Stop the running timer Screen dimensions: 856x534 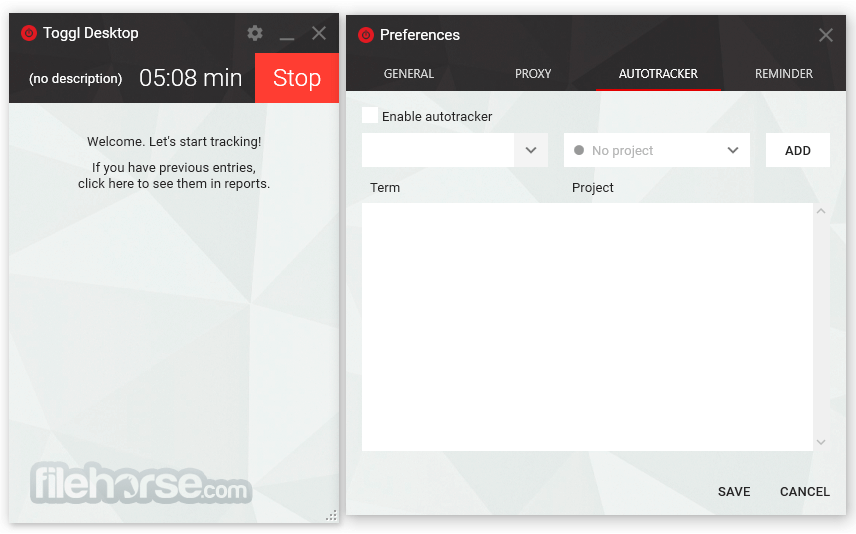297,78
